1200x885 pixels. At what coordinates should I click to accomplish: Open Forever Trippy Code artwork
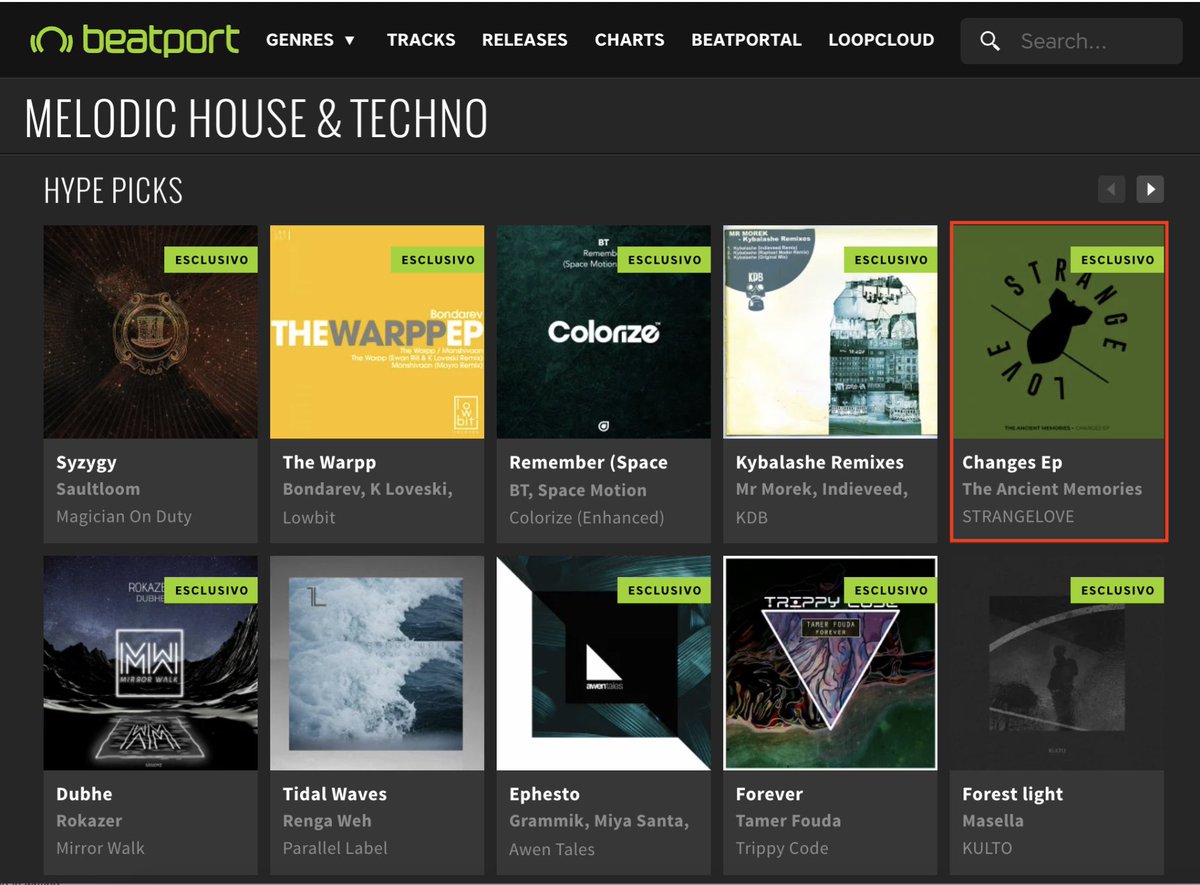click(830, 663)
